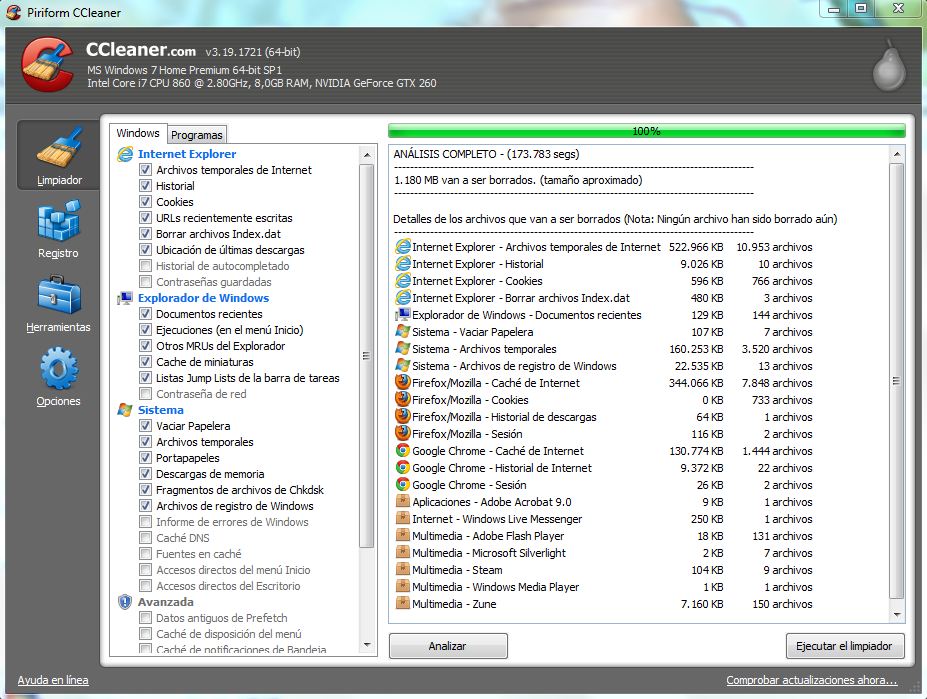Click Ejecutar el limpiador button
927x699 pixels.
pyautogui.click(x=845, y=646)
